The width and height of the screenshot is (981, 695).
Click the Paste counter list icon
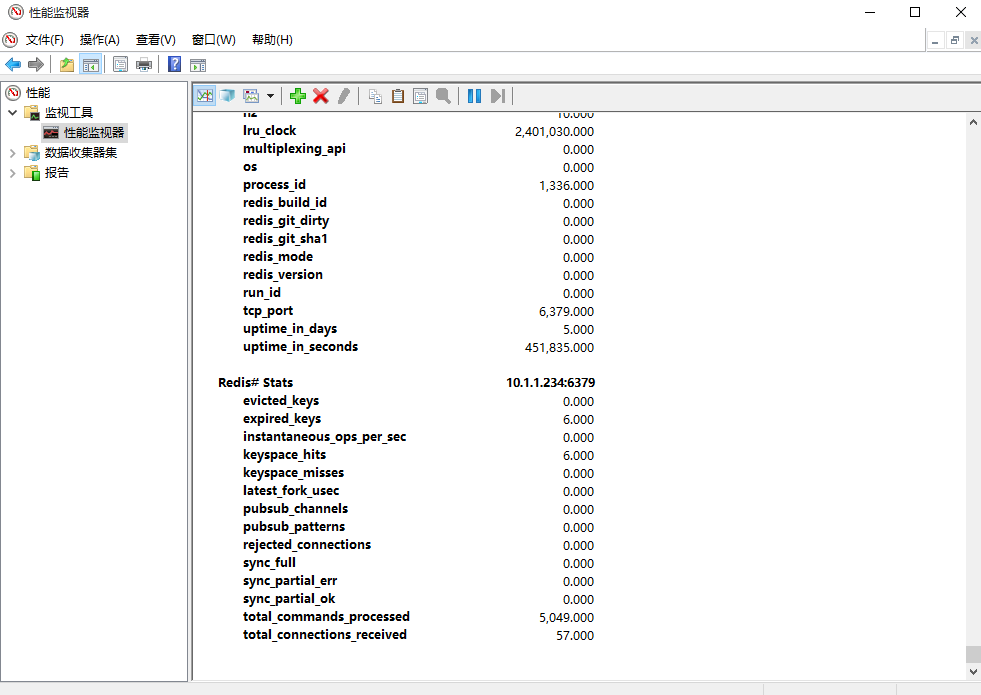click(398, 96)
